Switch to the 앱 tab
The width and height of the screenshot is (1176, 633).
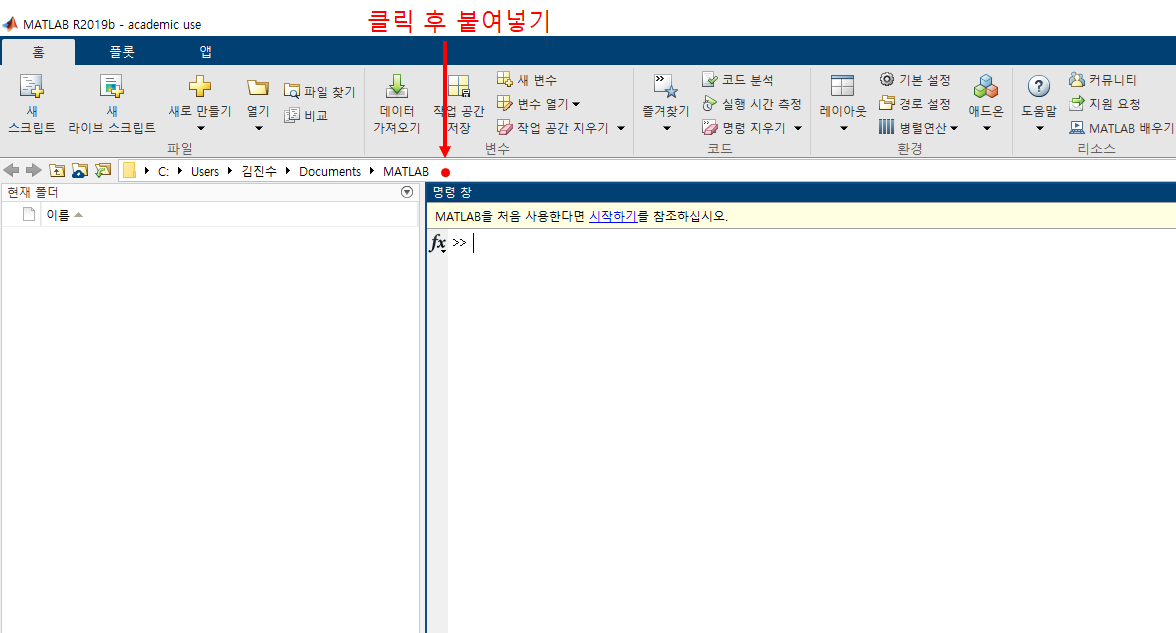pos(205,52)
